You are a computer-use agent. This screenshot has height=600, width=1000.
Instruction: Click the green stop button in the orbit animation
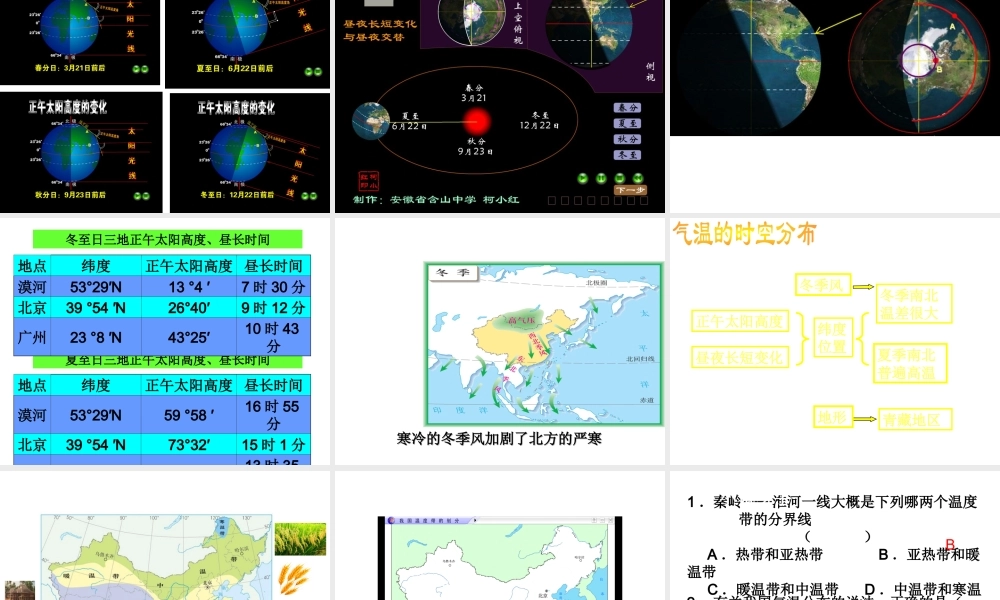click(x=619, y=179)
